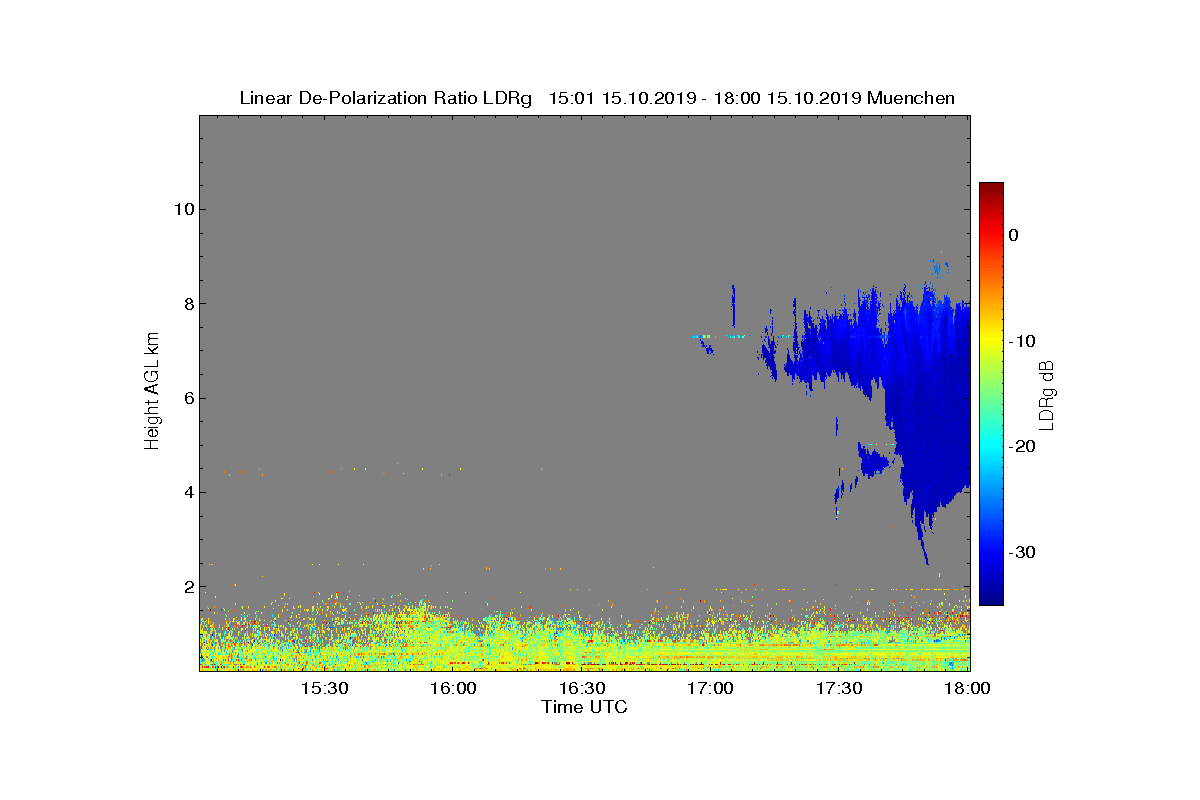
Task: Click the dark blue bottom of the colorbar
Action: [x=991, y=598]
